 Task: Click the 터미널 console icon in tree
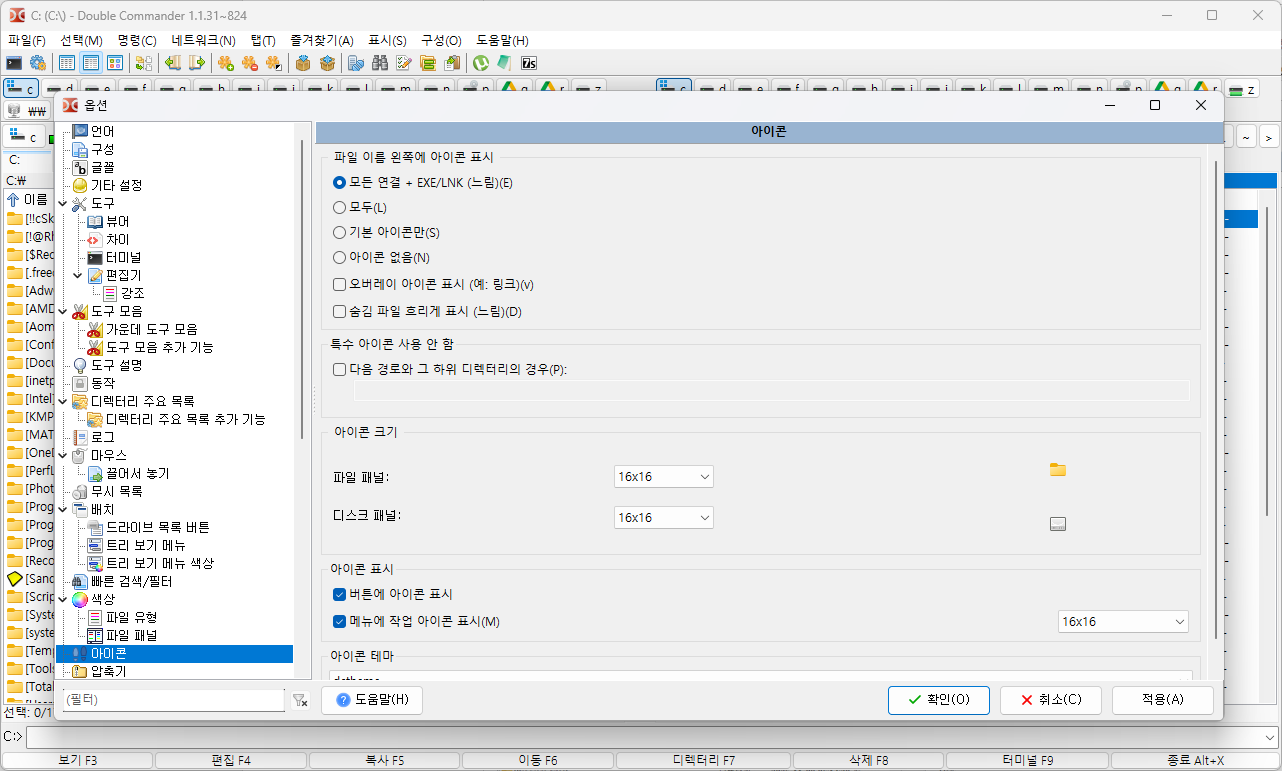point(95,257)
